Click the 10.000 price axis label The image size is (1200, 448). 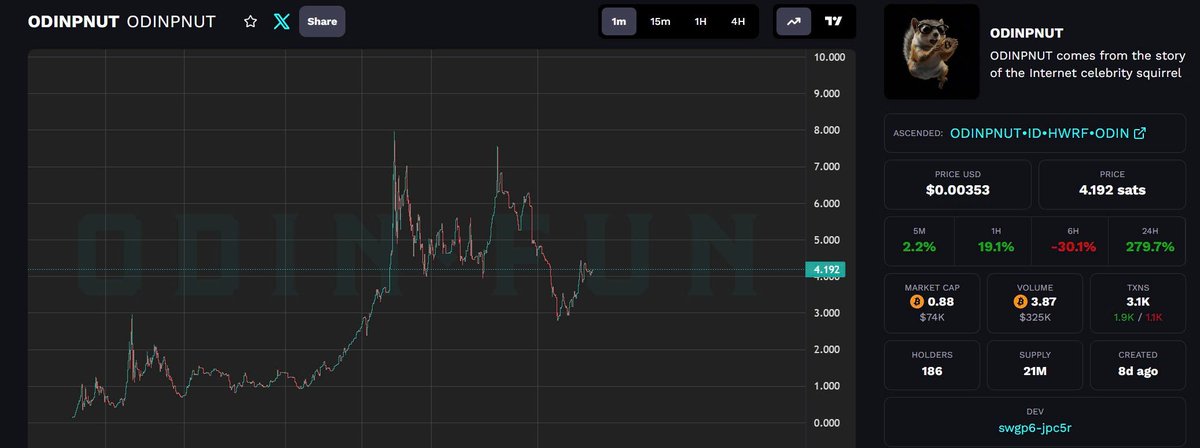[830, 57]
